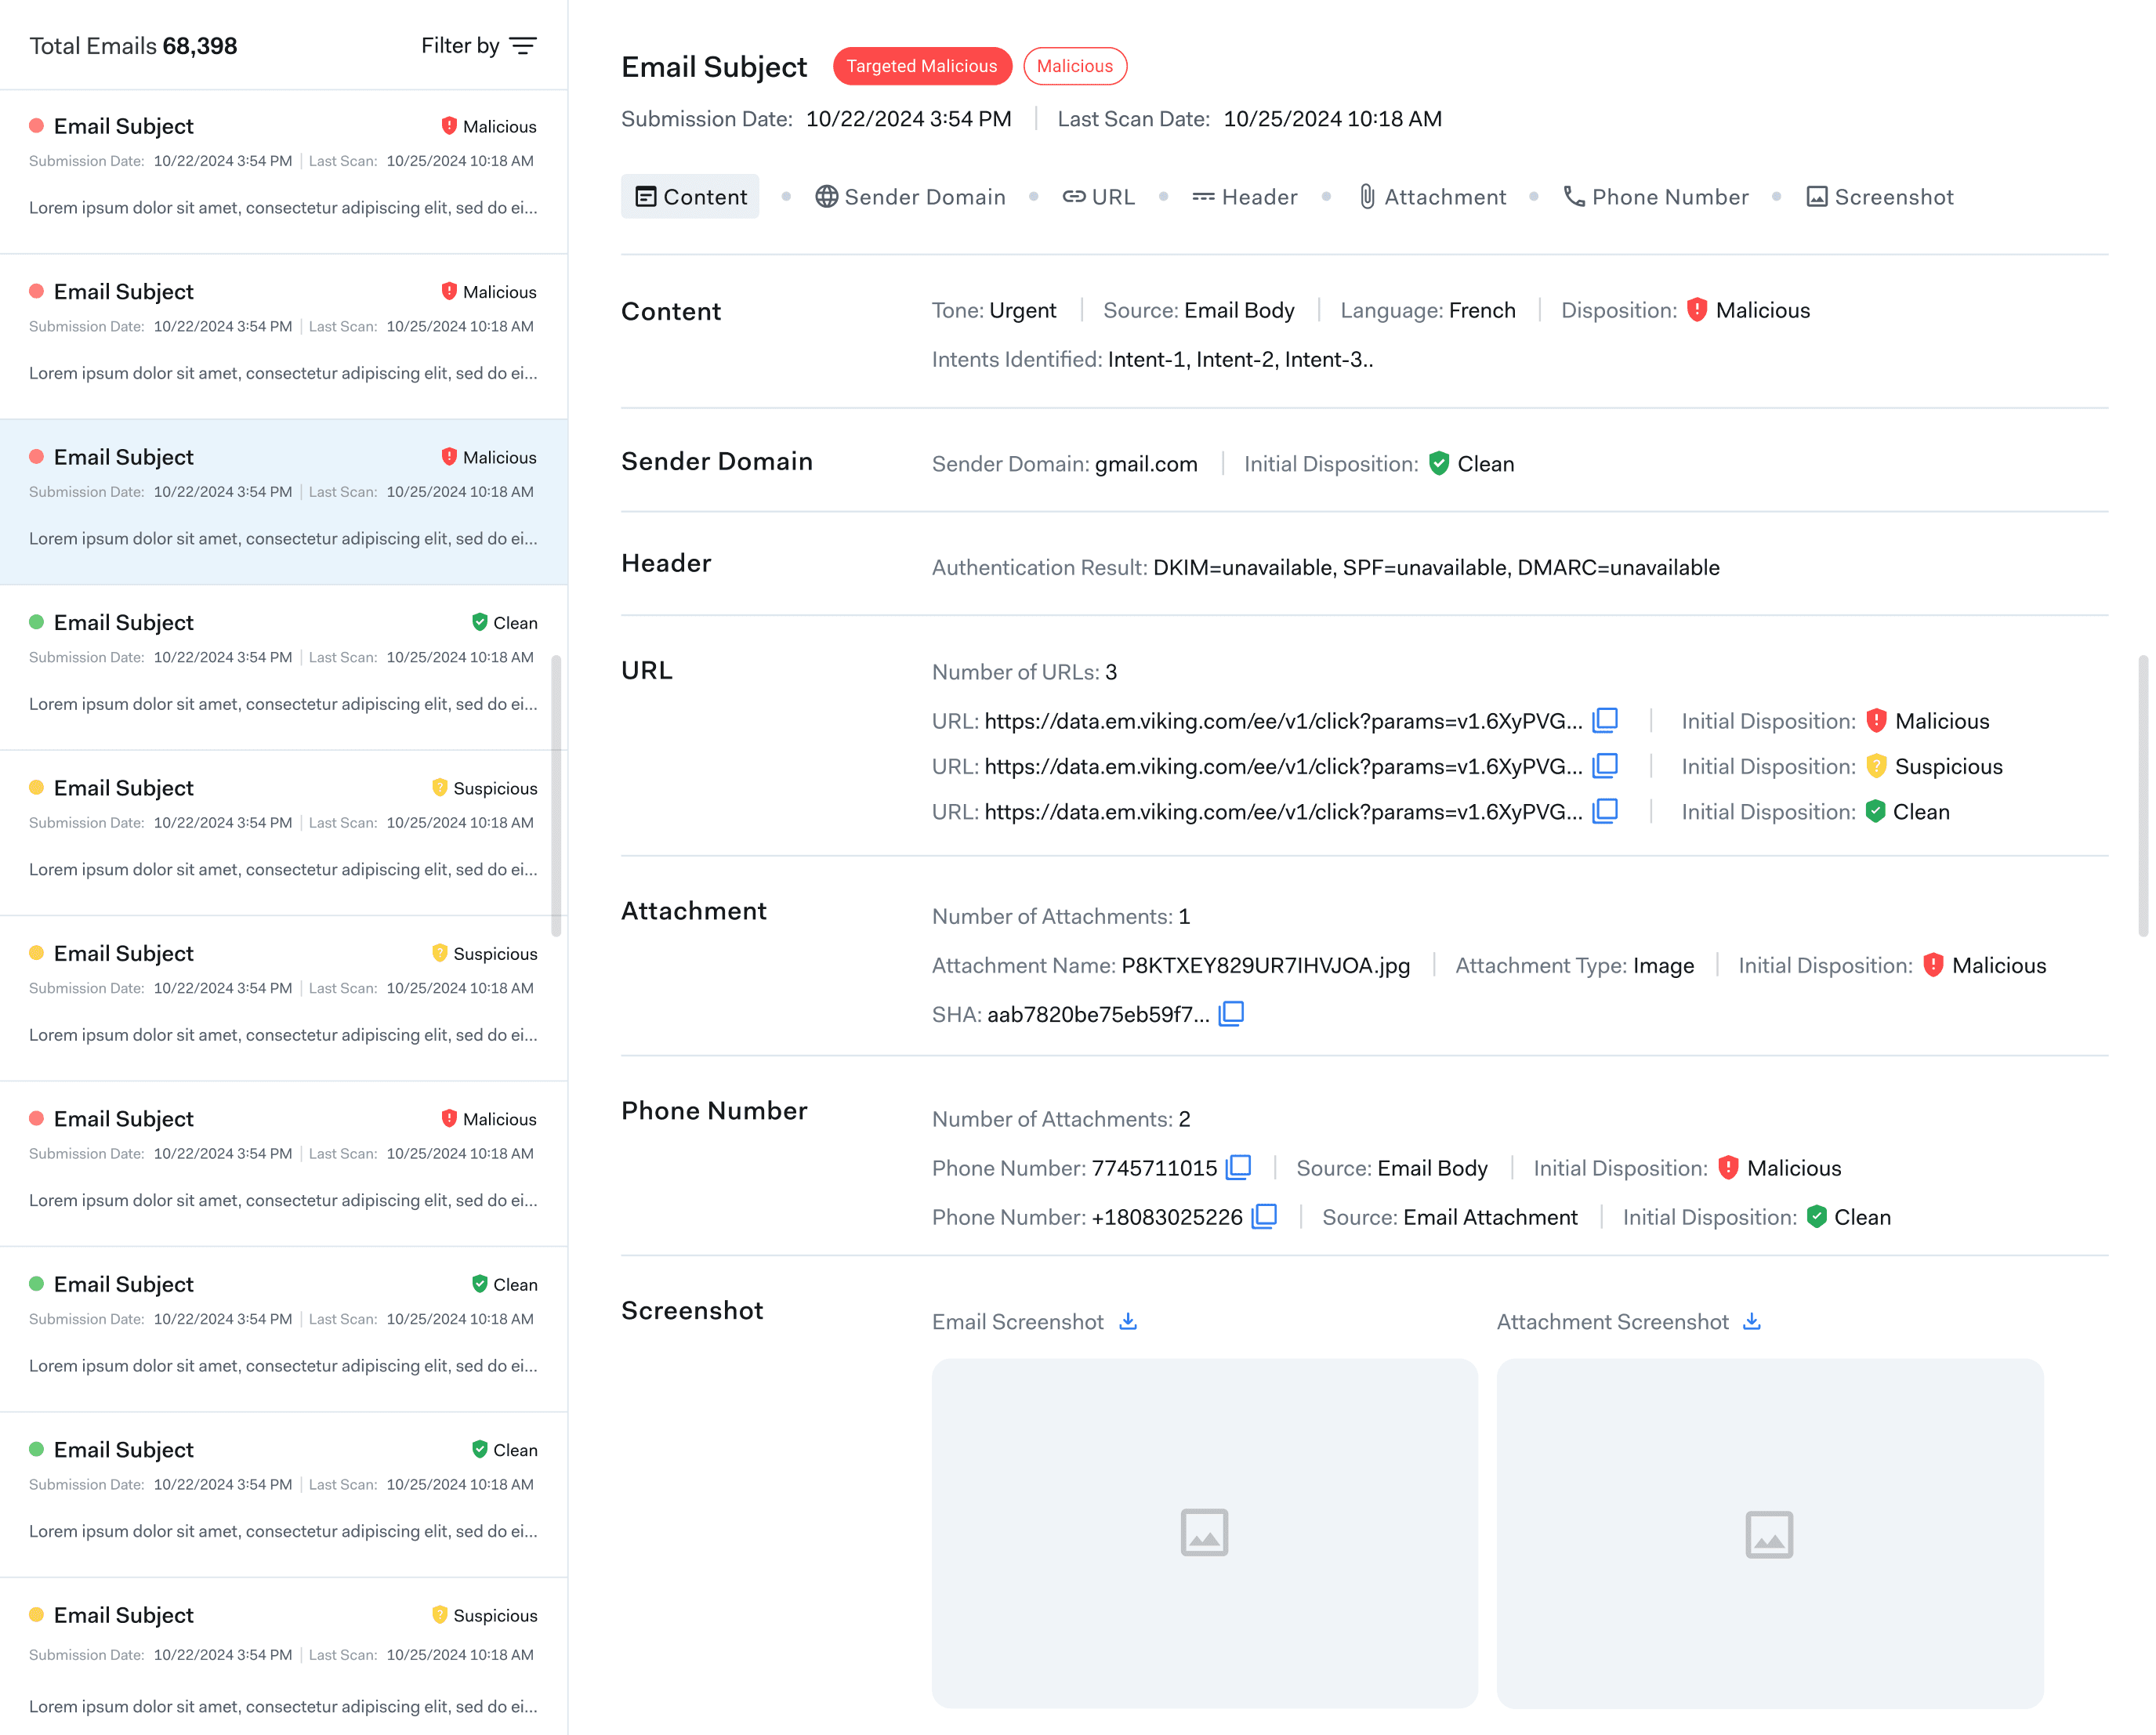This screenshot has width=2156, height=1735.
Task: Copy the attachment SHA hash
Action: (1231, 1013)
